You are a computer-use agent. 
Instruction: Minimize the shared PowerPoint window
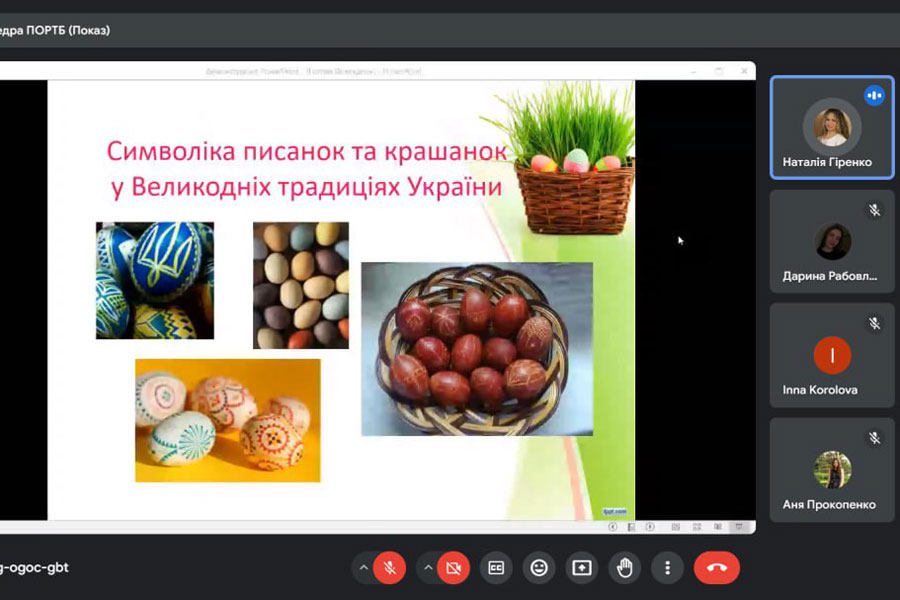(693, 71)
